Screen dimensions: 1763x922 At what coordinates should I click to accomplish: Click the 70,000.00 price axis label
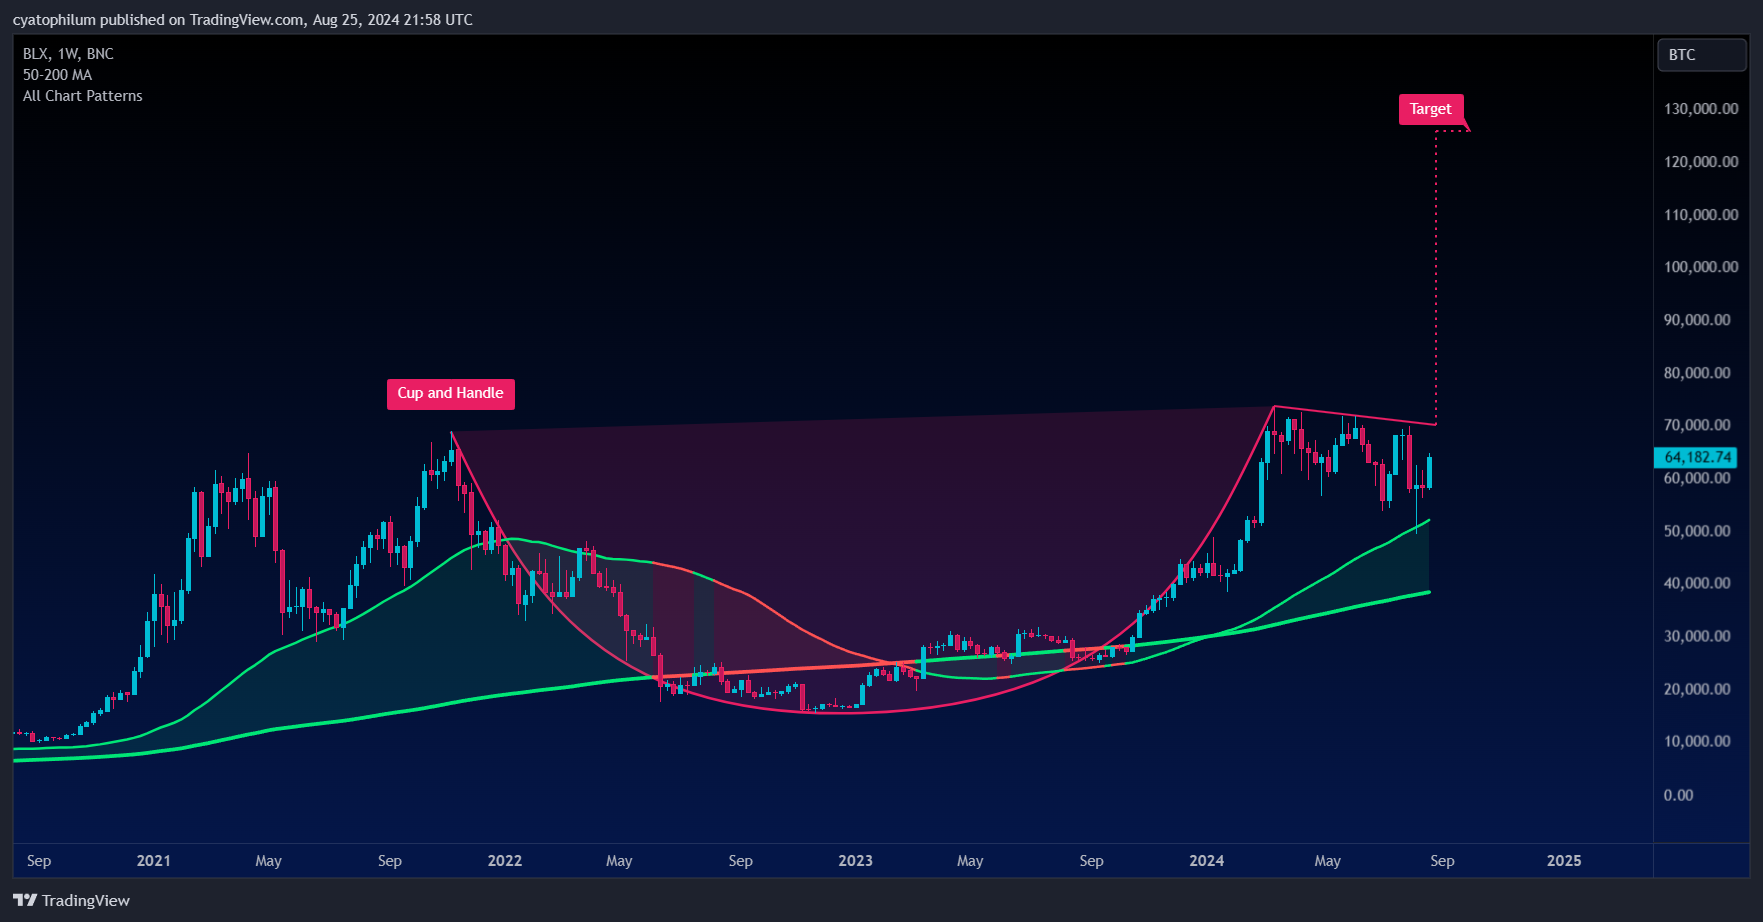point(1696,425)
